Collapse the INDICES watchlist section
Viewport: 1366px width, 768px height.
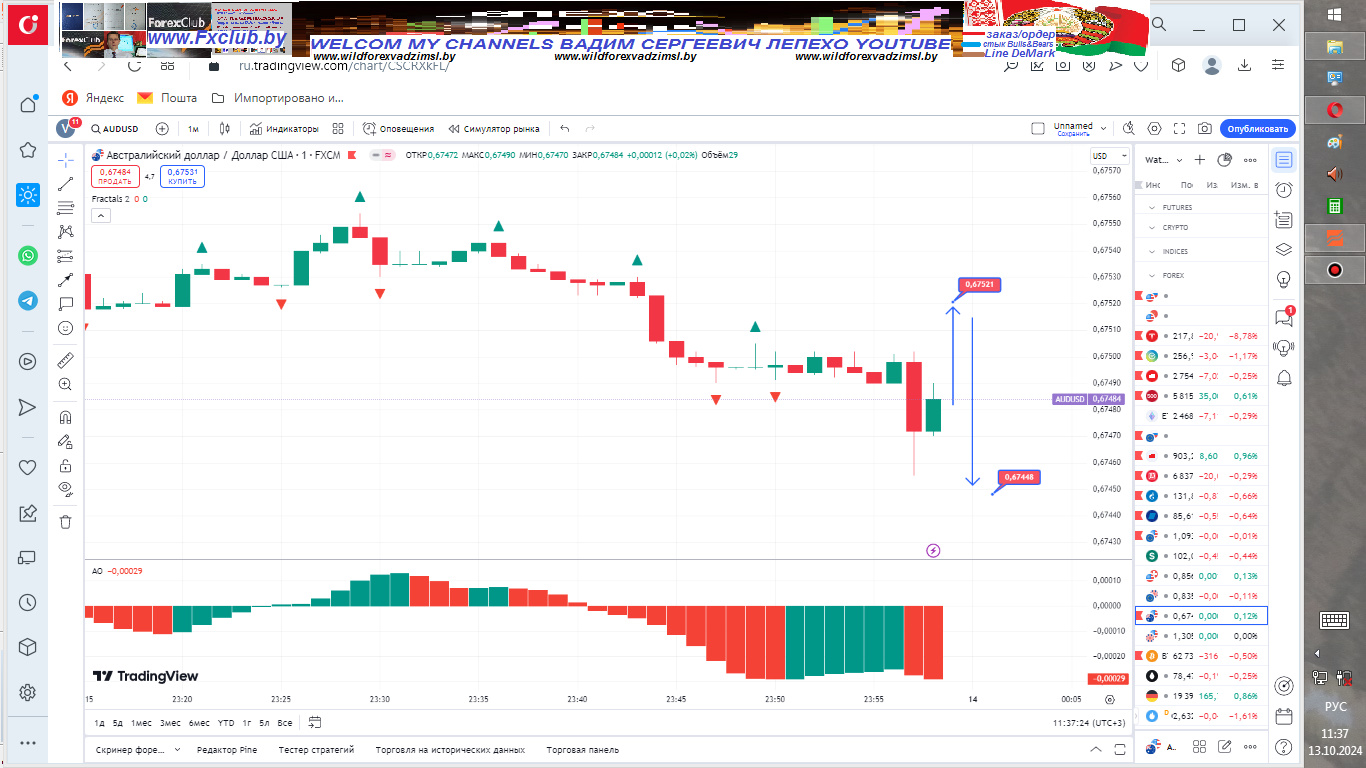point(1150,252)
